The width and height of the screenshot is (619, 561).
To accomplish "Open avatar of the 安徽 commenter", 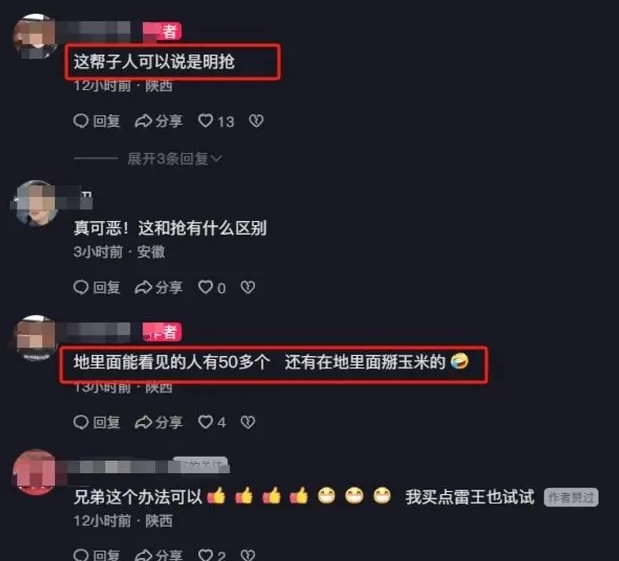I will (36, 203).
